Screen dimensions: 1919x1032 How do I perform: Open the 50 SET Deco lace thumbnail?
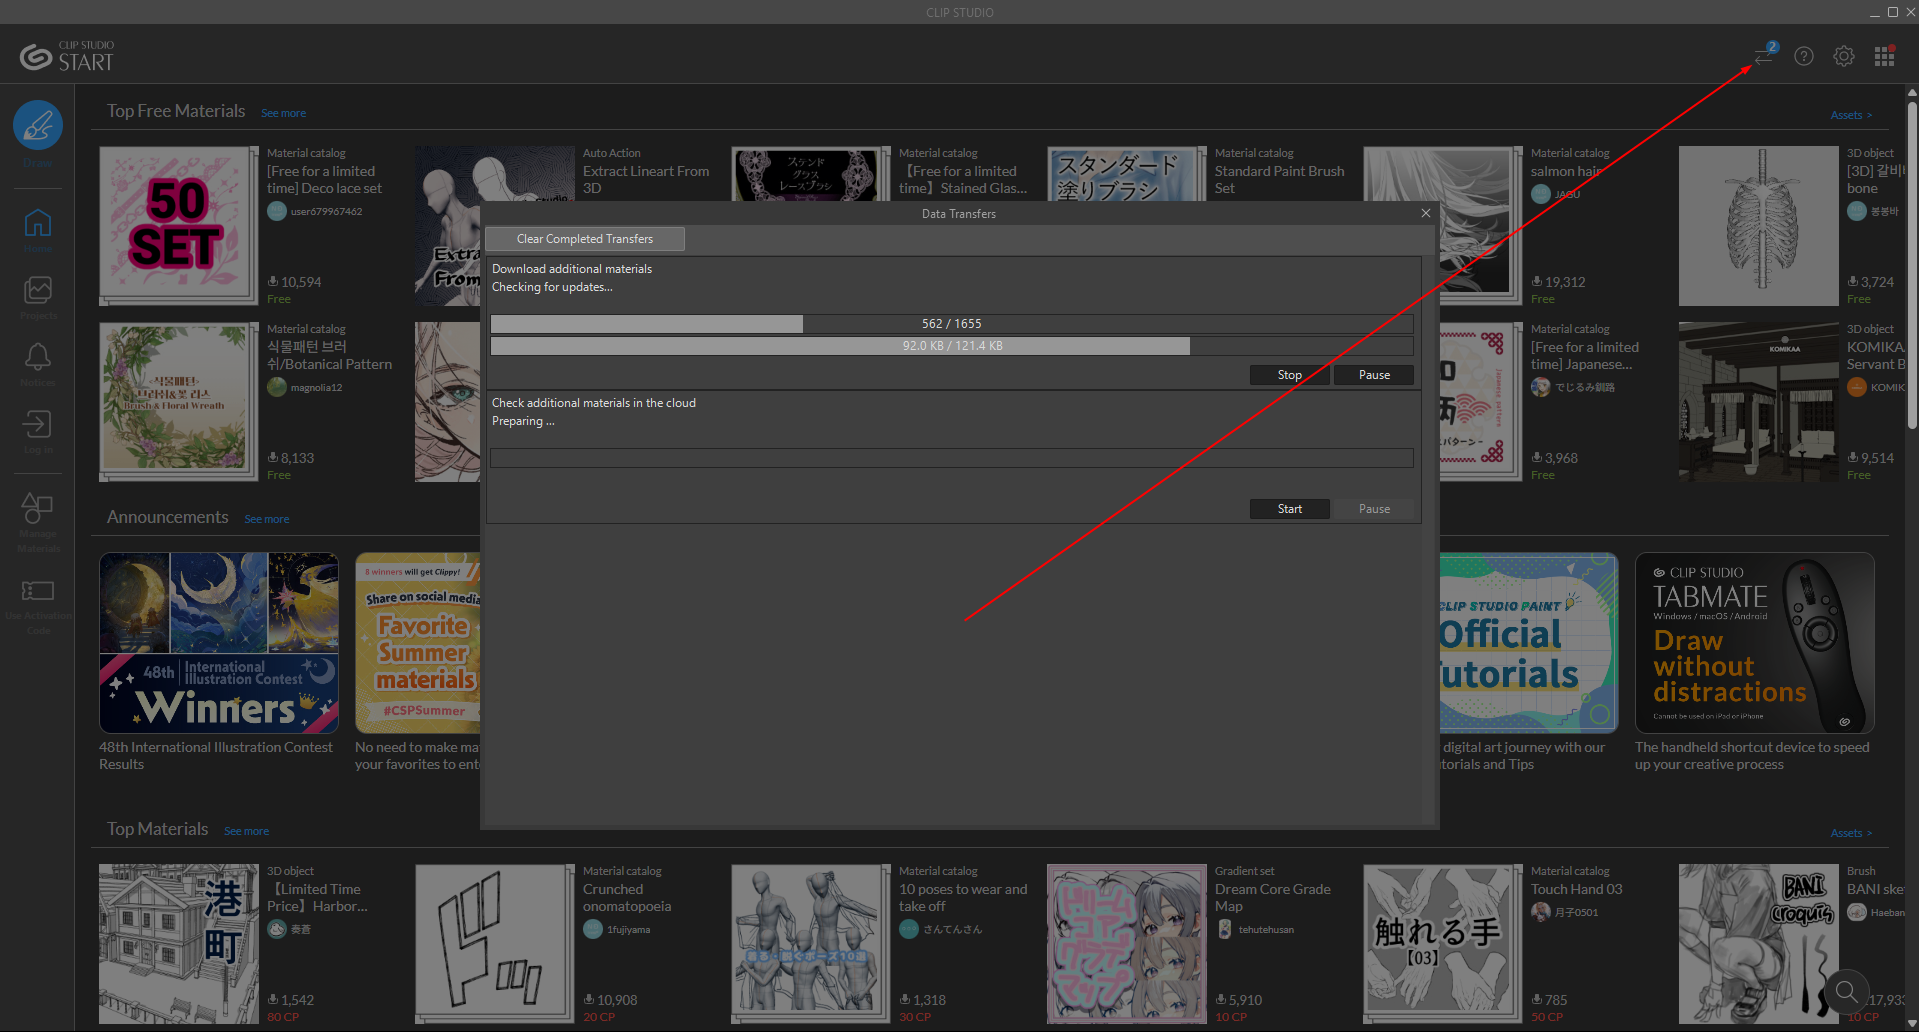178,226
